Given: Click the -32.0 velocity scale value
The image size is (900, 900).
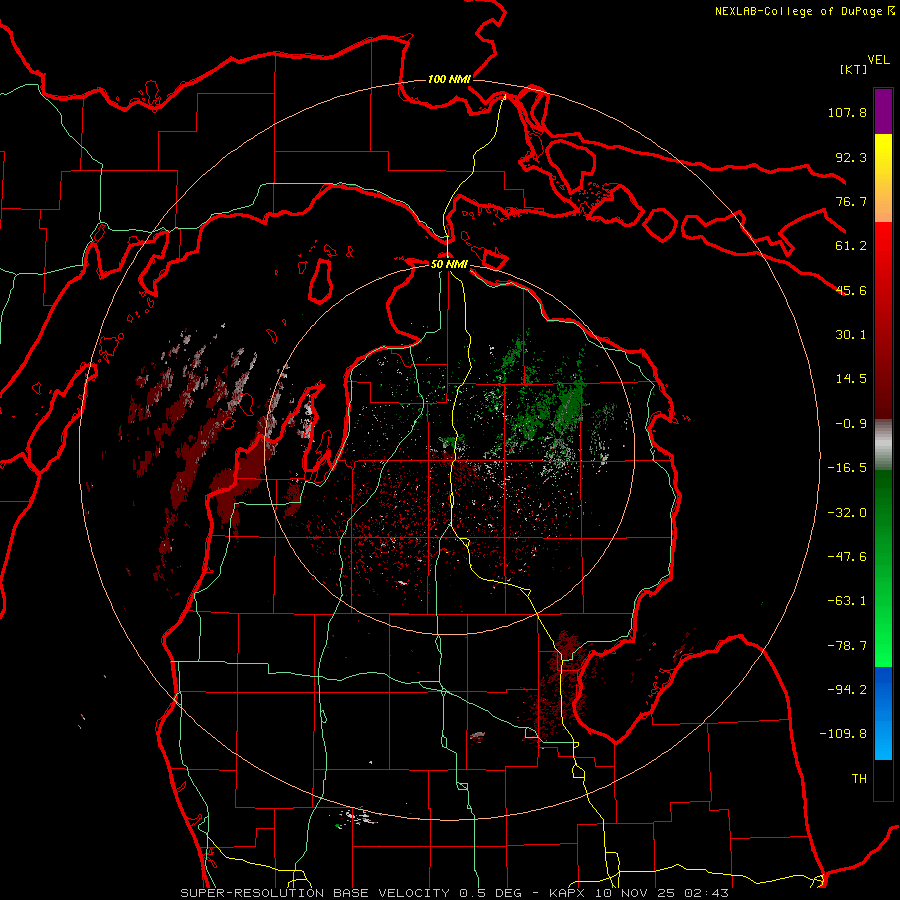Looking at the screenshot, I should (847, 513).
